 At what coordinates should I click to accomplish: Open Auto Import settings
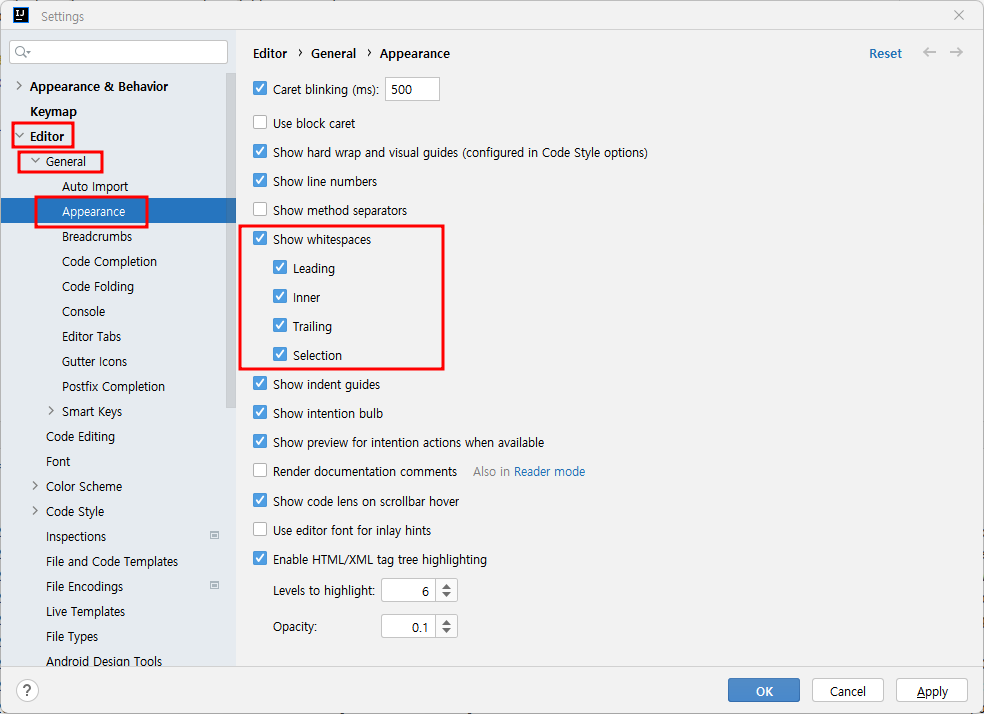click(x=95, y=186)
